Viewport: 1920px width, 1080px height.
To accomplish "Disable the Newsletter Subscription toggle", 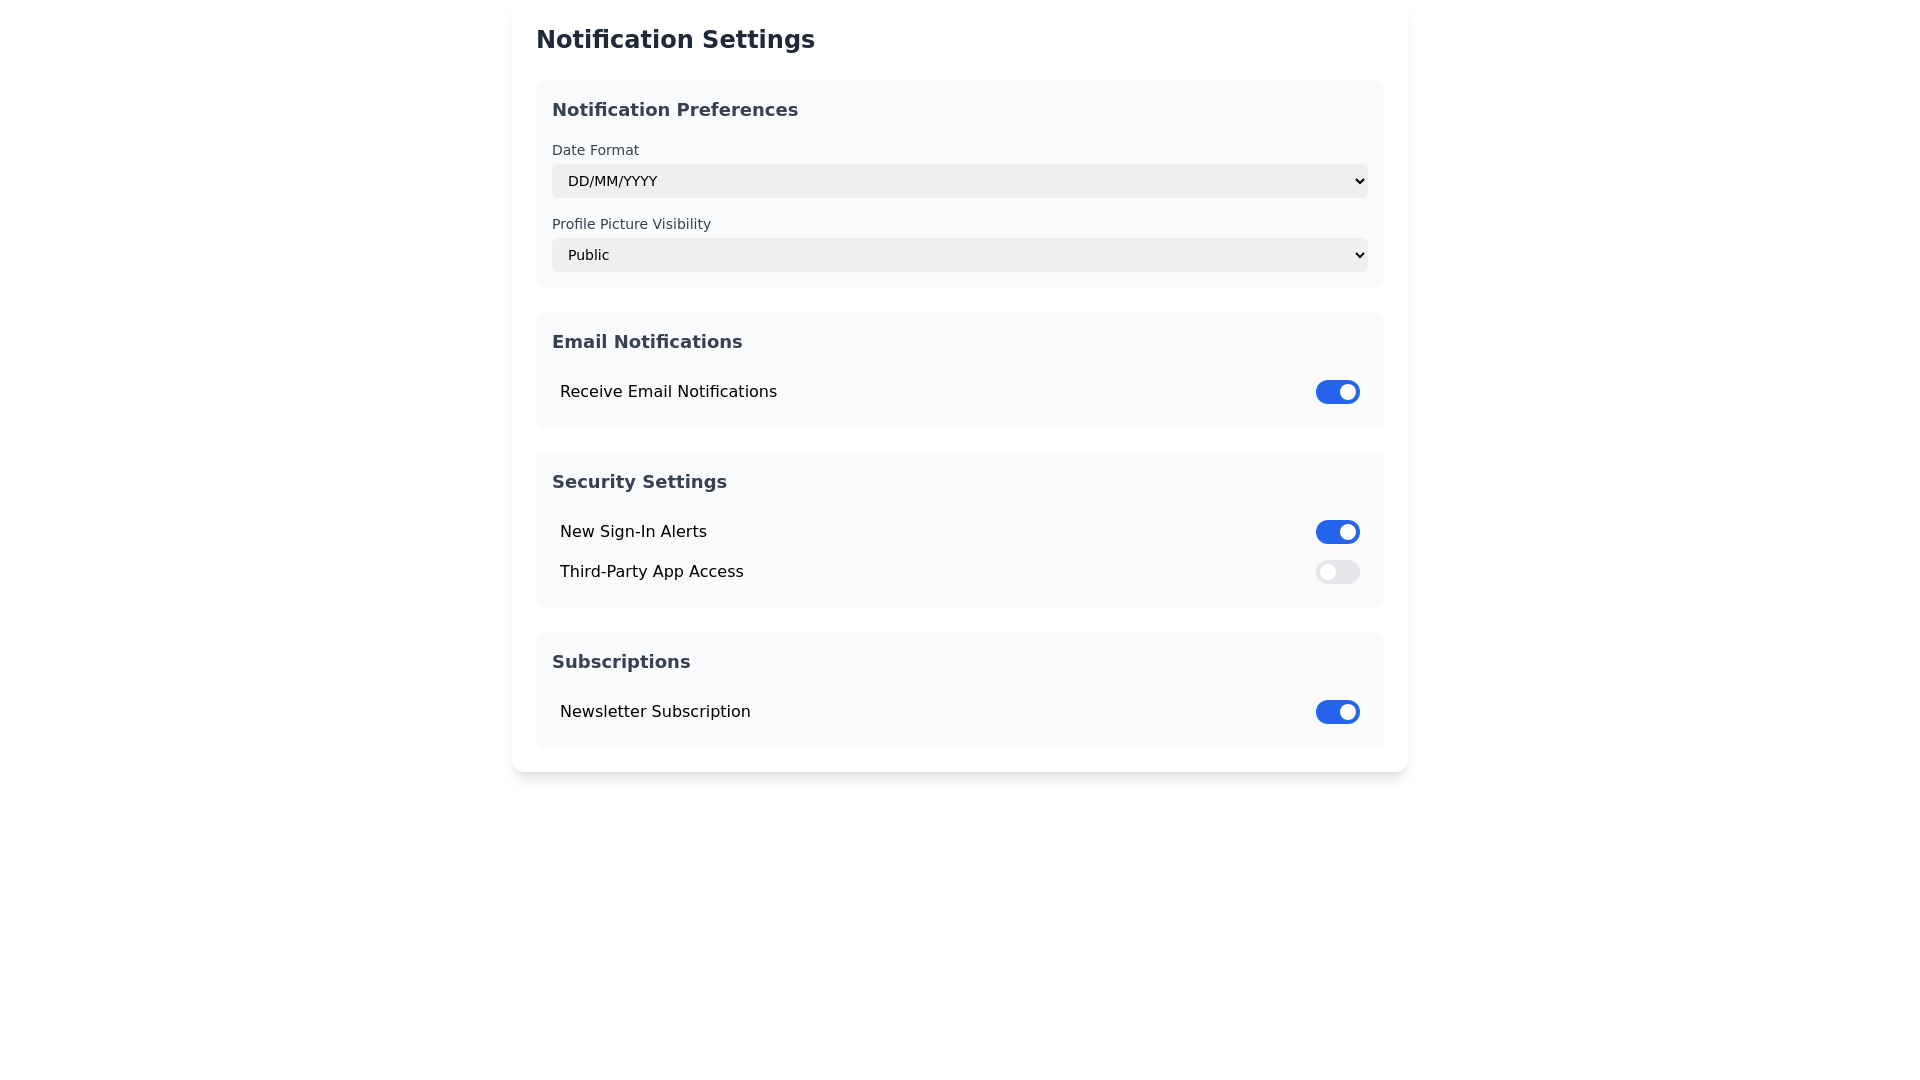I will pos(1337,712).
